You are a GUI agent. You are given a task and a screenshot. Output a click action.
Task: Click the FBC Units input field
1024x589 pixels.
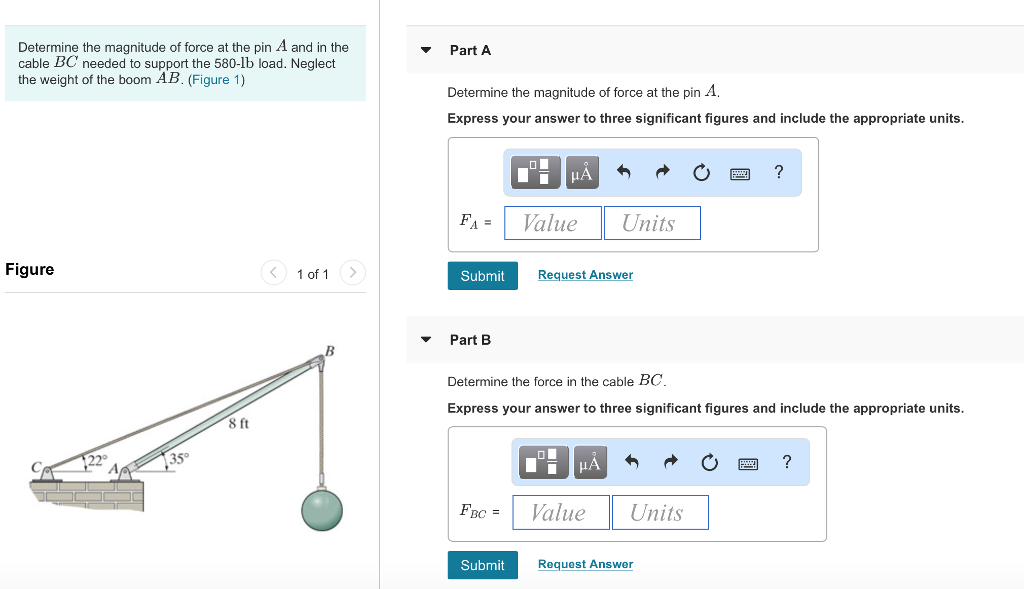coord(660,513)
